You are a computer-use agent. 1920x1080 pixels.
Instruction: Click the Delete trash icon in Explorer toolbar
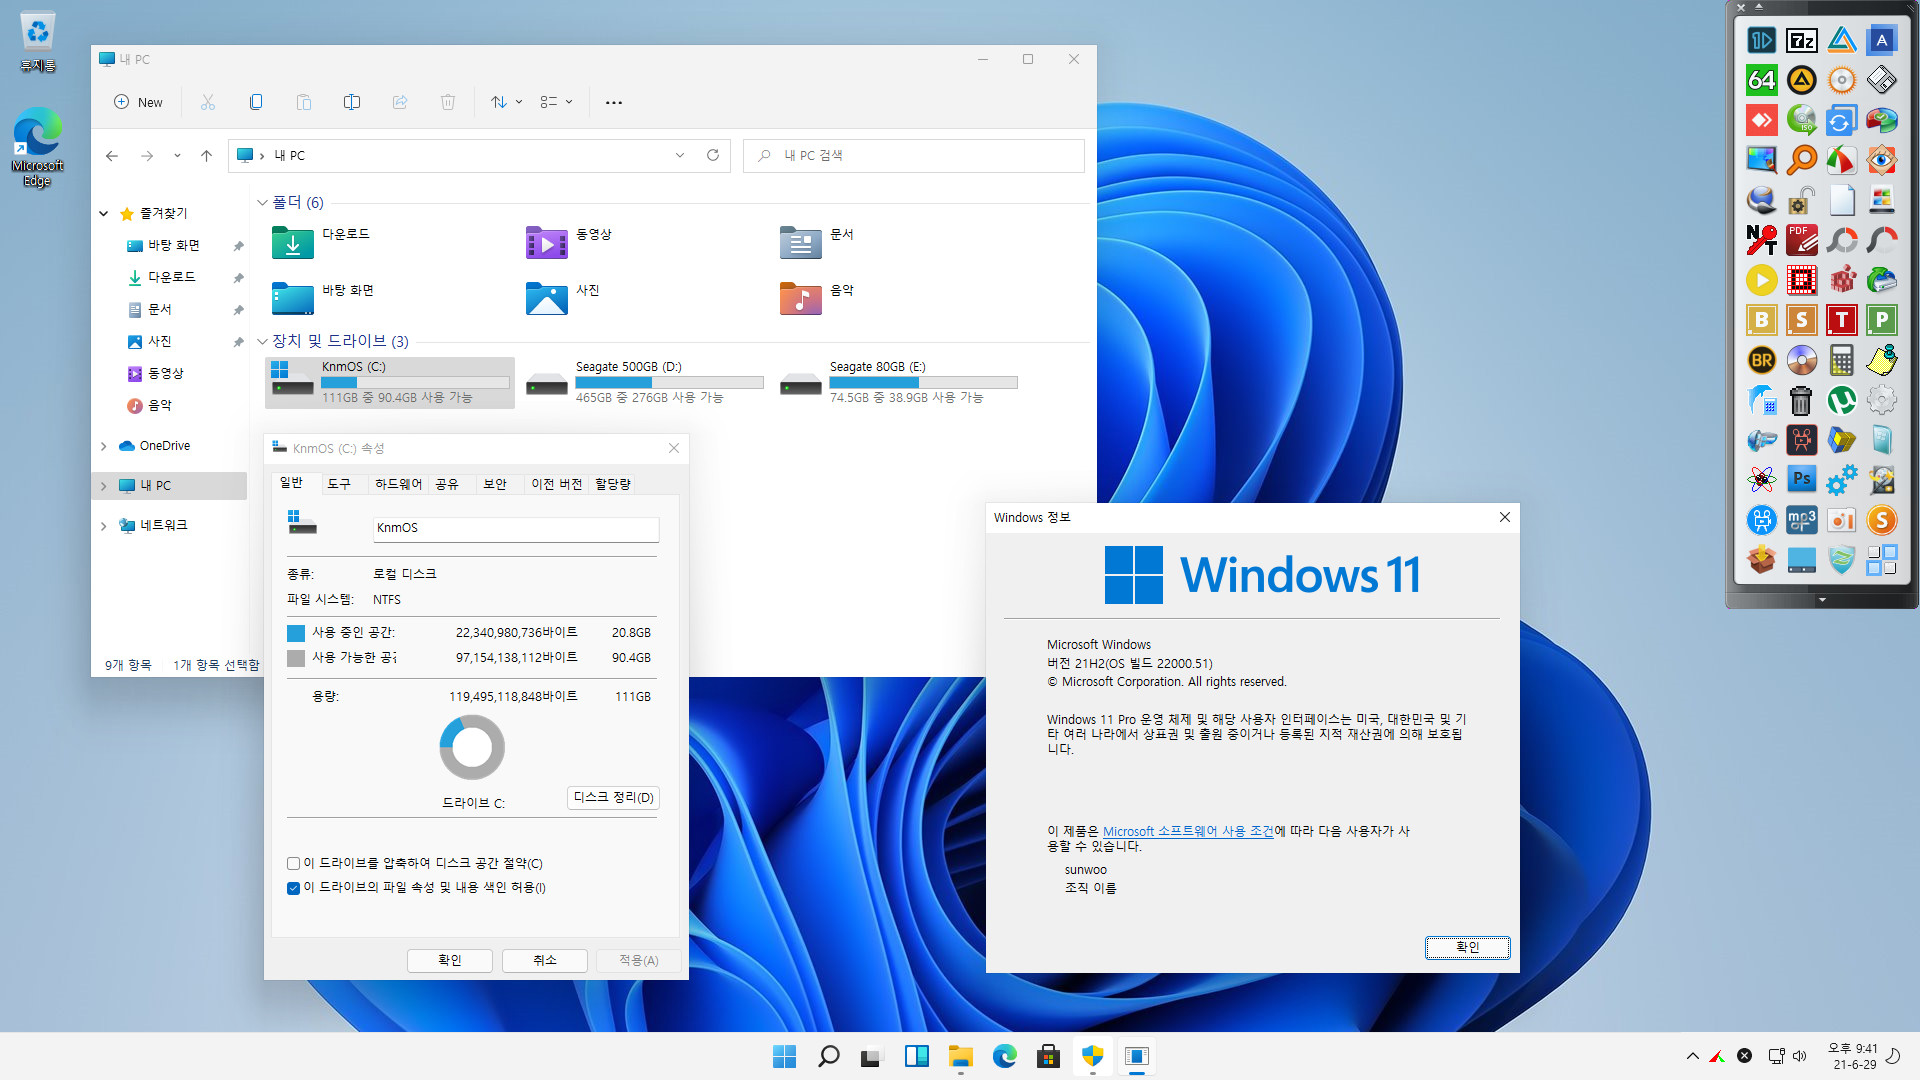point(448,102)
